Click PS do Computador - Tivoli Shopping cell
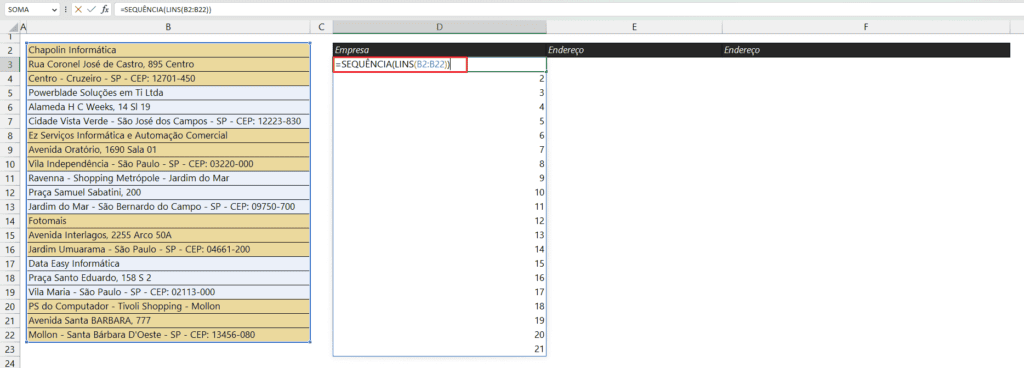The width and height of the screenshot is (1024, 368). 168,306
